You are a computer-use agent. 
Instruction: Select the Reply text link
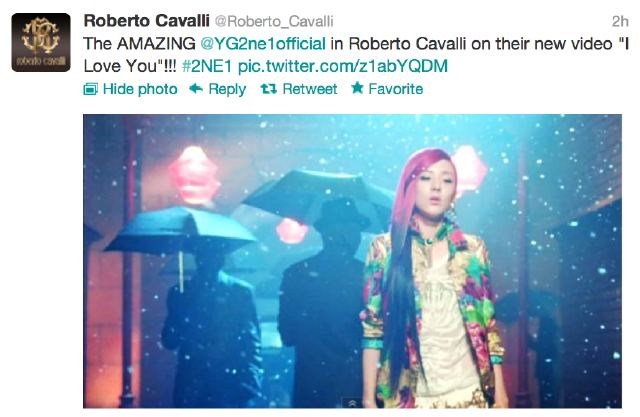tap(227, 89)
